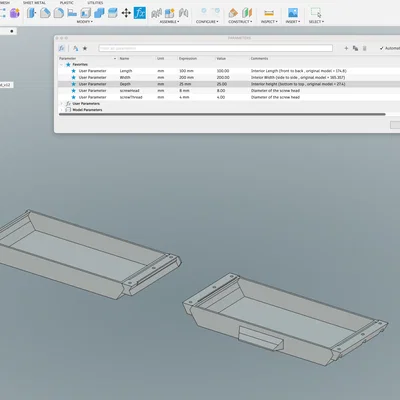Collapse the Favorites group
Image resolution: width=400 pixels, height=400 pixels.
point(61,65)
